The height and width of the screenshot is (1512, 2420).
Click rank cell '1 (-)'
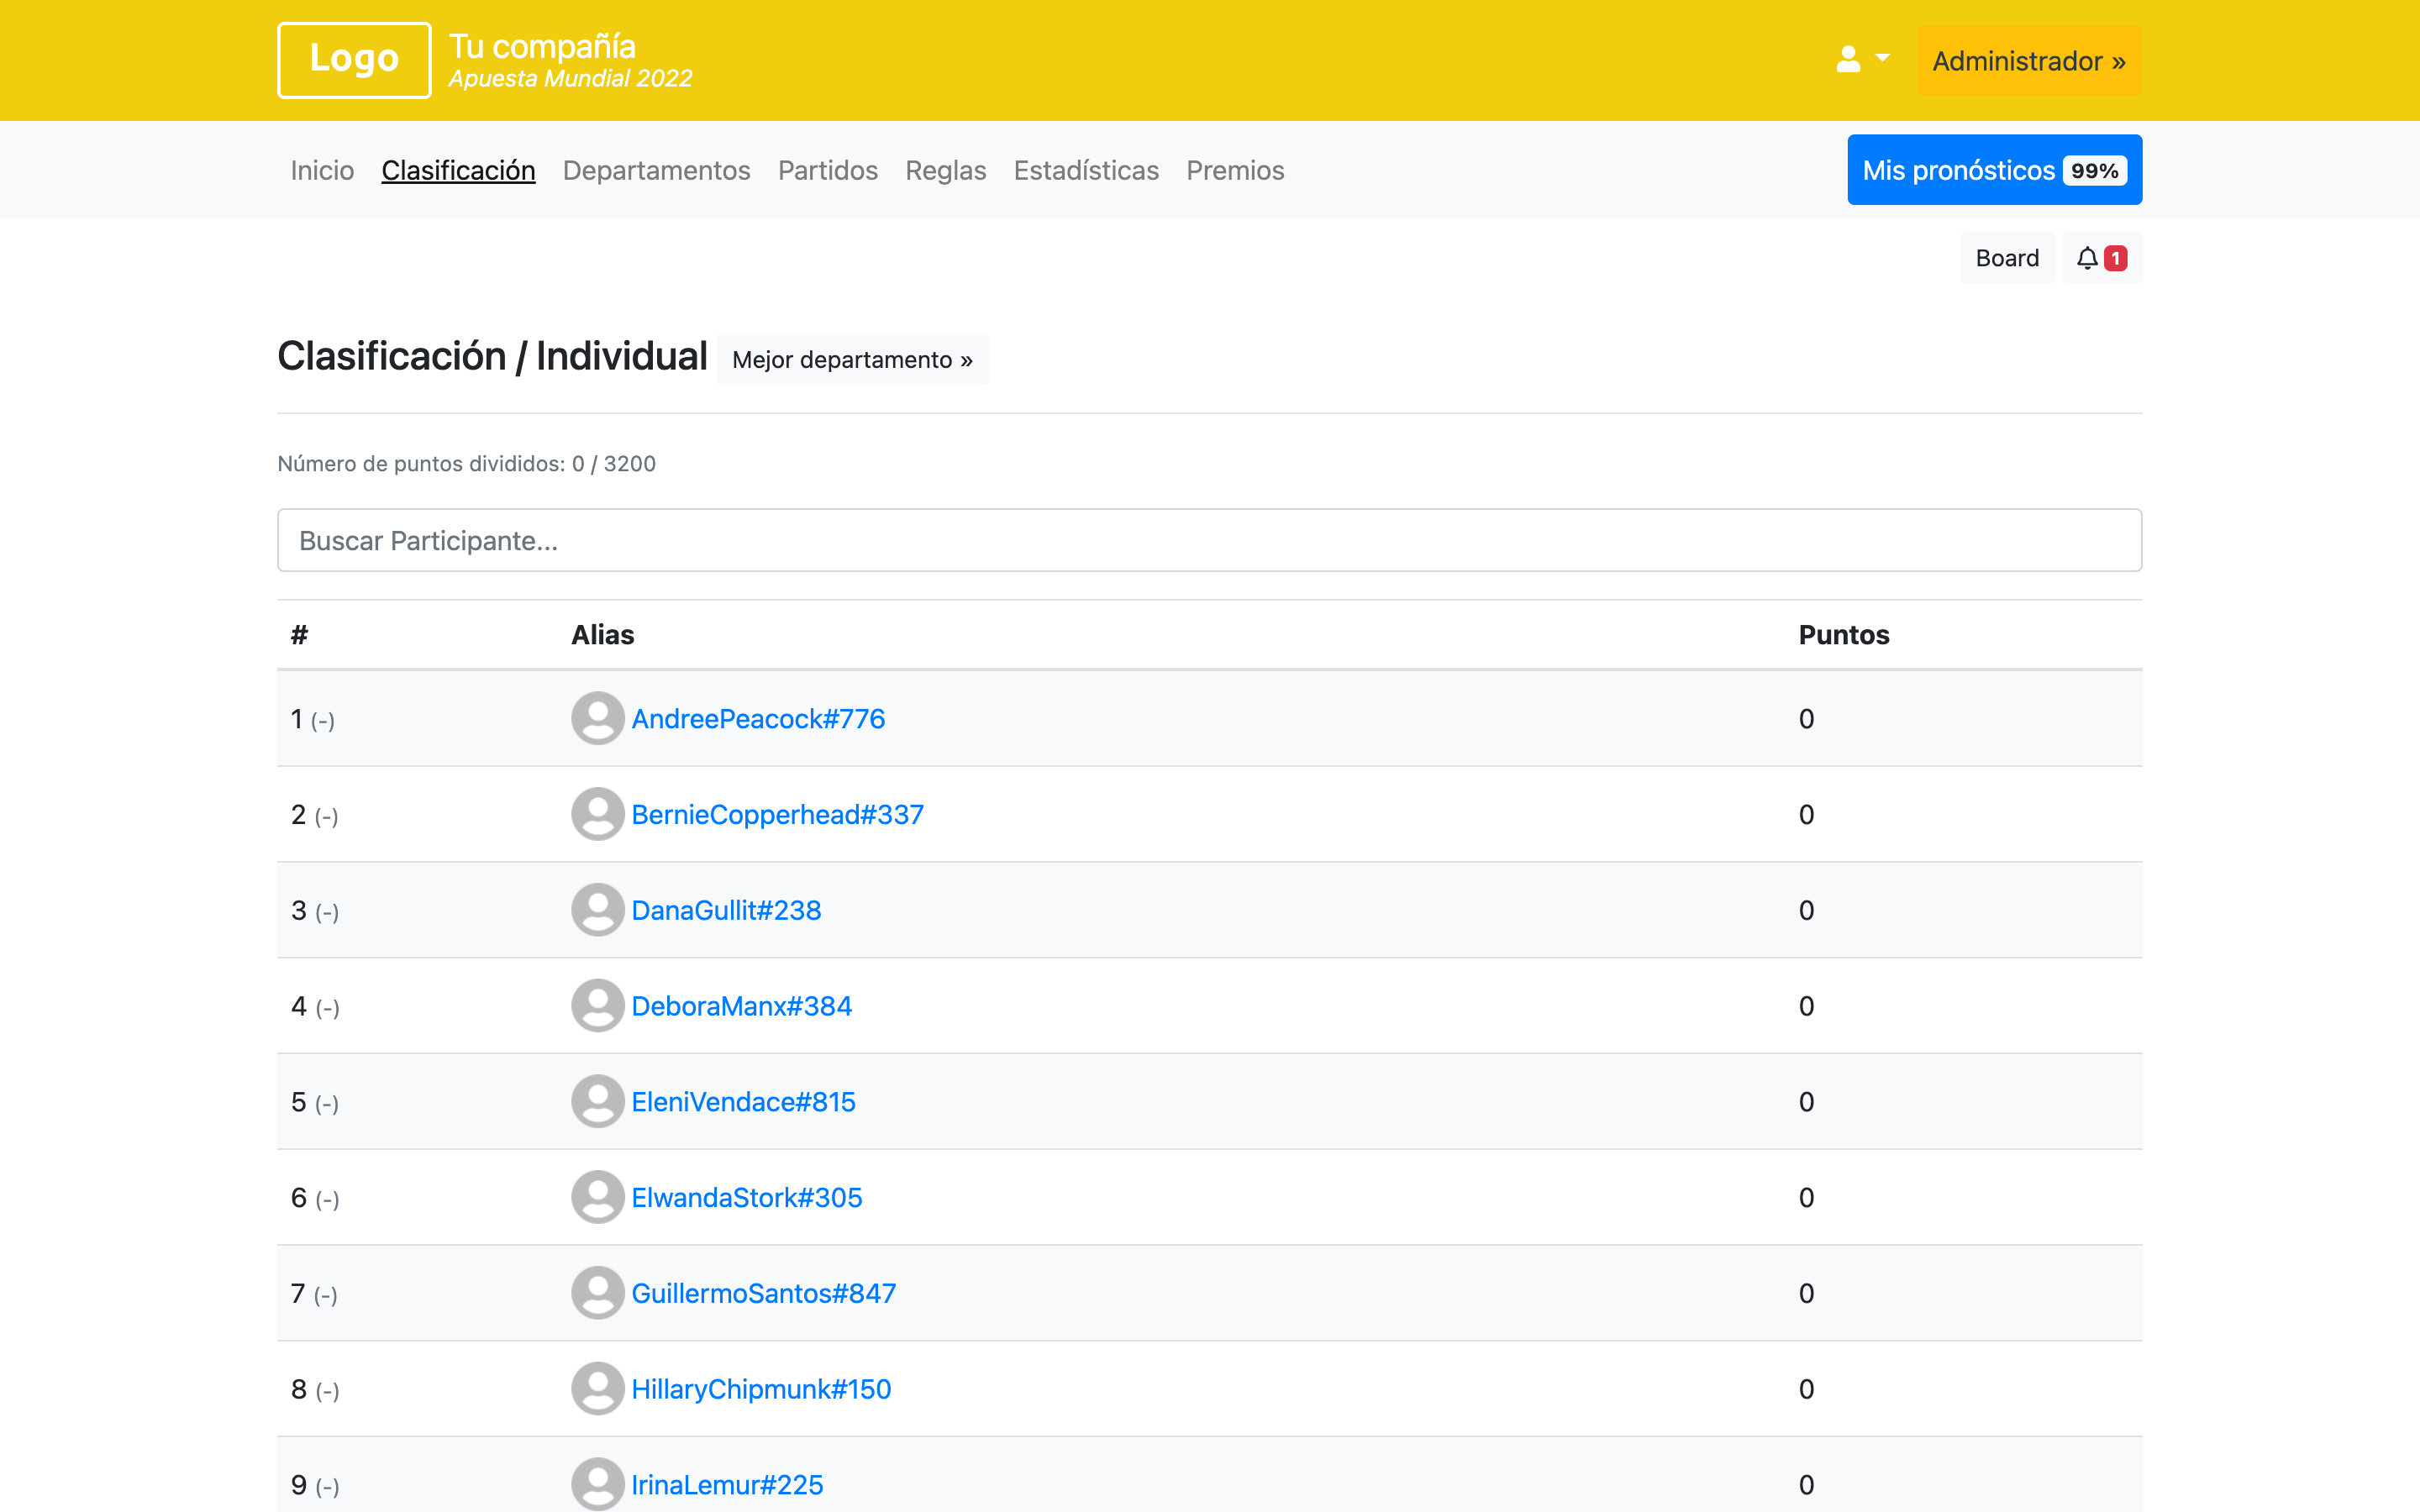(x=312, y=719)
